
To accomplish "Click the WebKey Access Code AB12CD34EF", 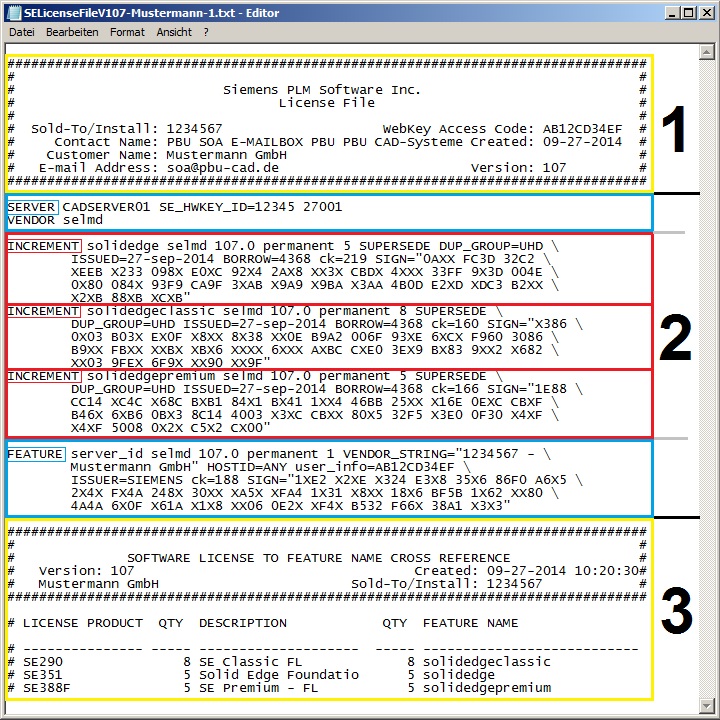I will pyautogui.click(x=582, y=129).
